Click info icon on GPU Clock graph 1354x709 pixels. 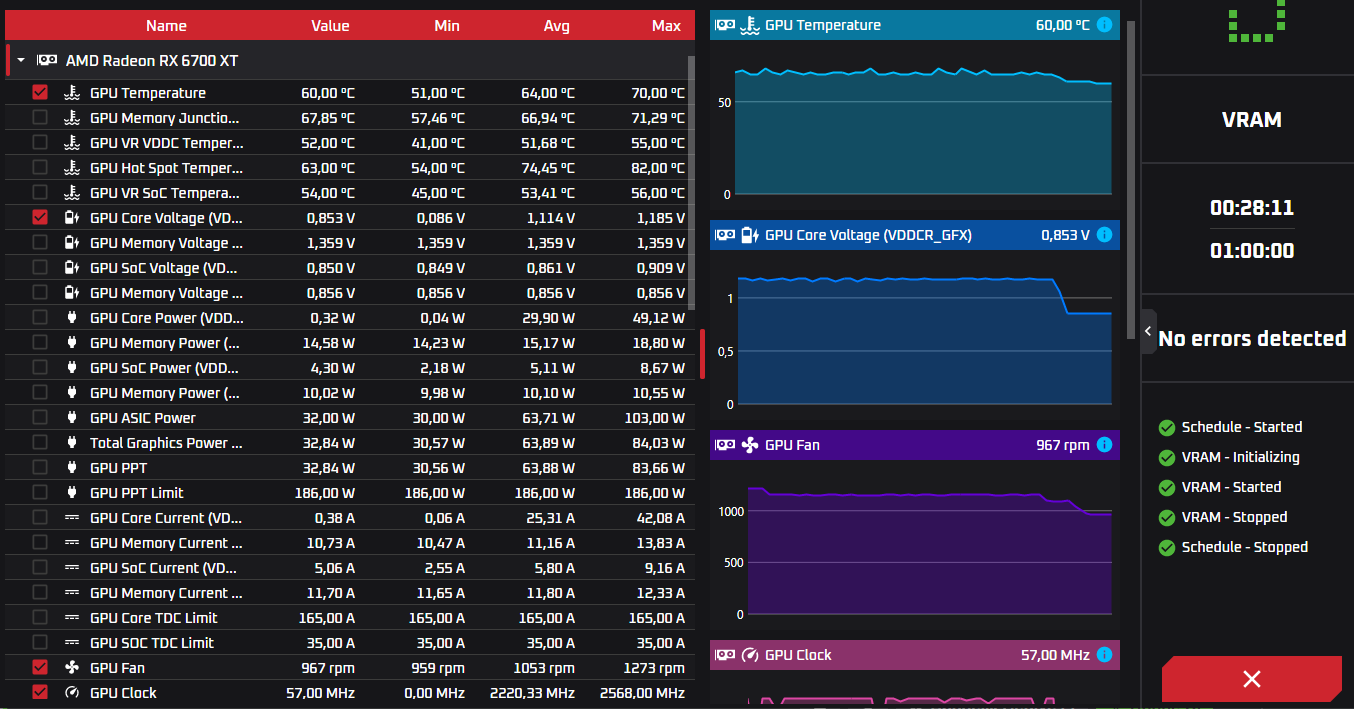[x=1104, y=655]
